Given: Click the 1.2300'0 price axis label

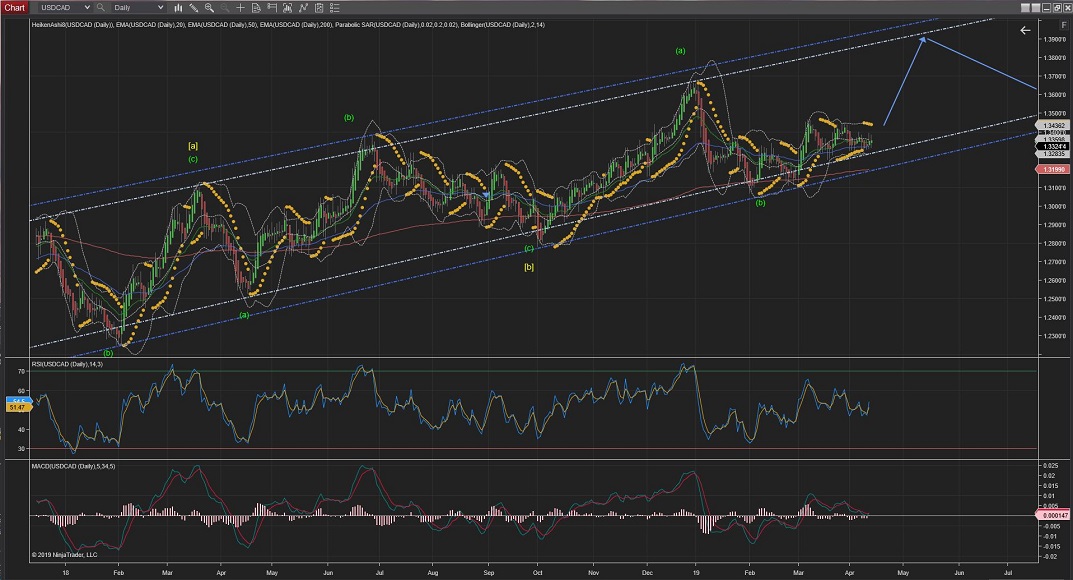Looking at the screenshot, I should (x=1055, y=336).
